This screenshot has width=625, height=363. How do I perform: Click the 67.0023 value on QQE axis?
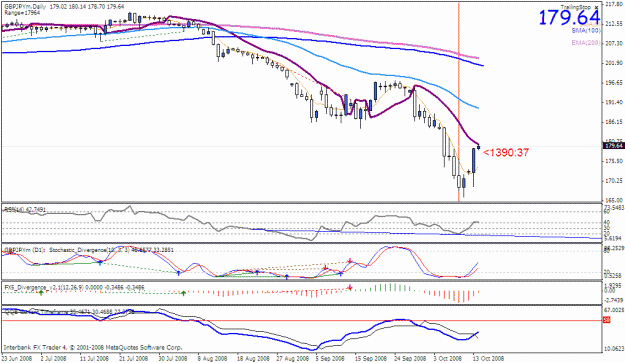click(614, 310)
